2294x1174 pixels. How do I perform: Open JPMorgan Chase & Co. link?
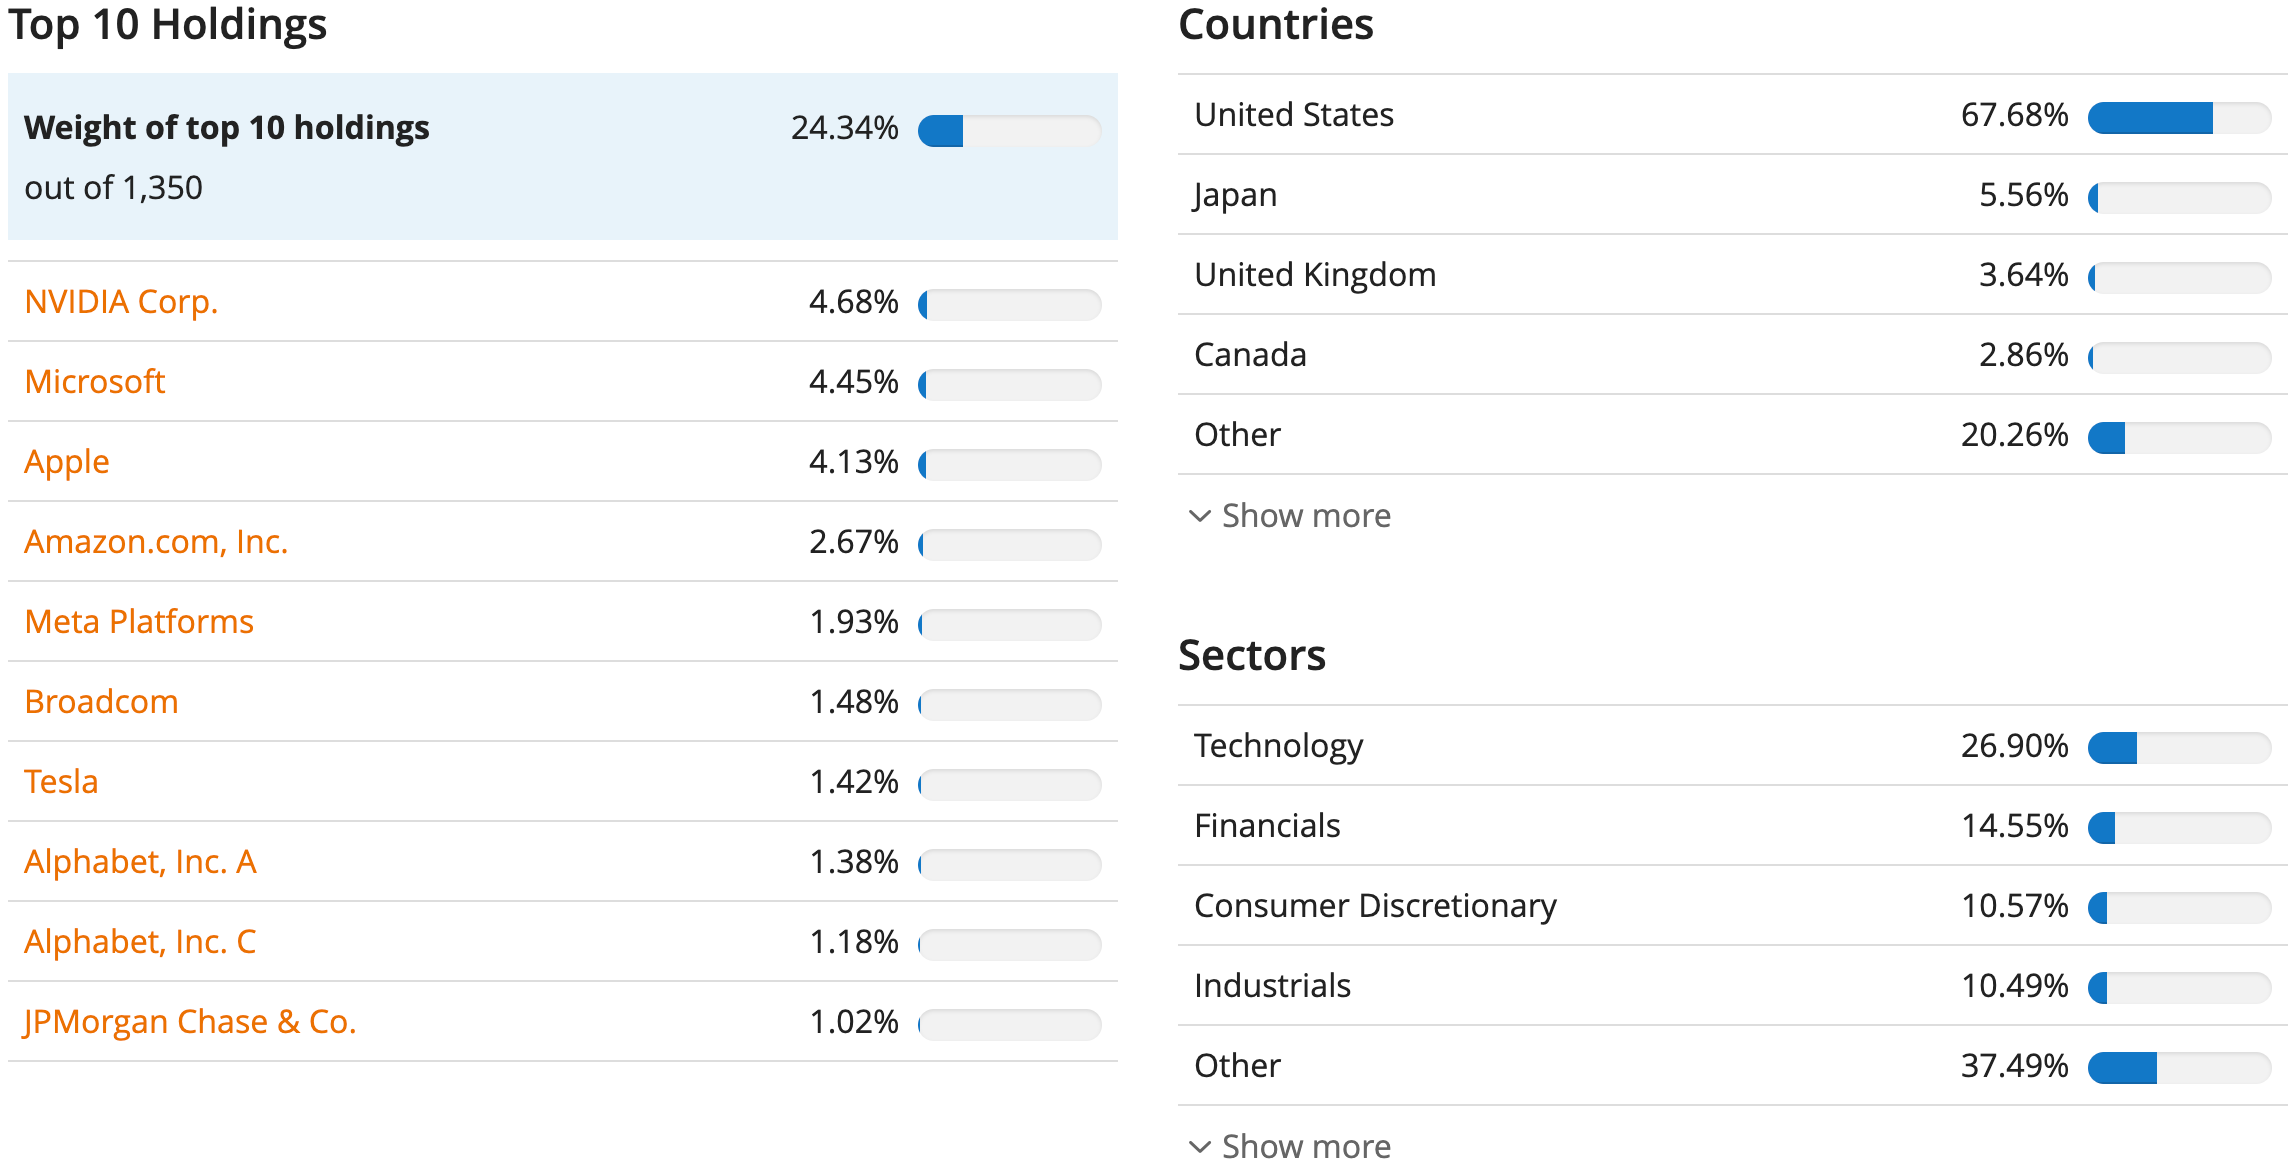point(190,1022)
